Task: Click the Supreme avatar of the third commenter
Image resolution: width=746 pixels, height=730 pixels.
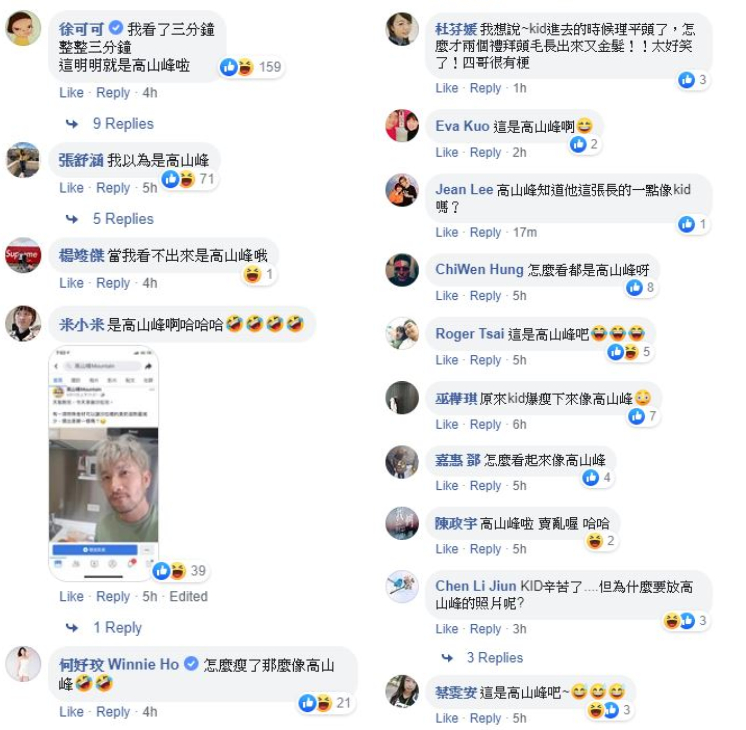Action: tap(23, 255)
